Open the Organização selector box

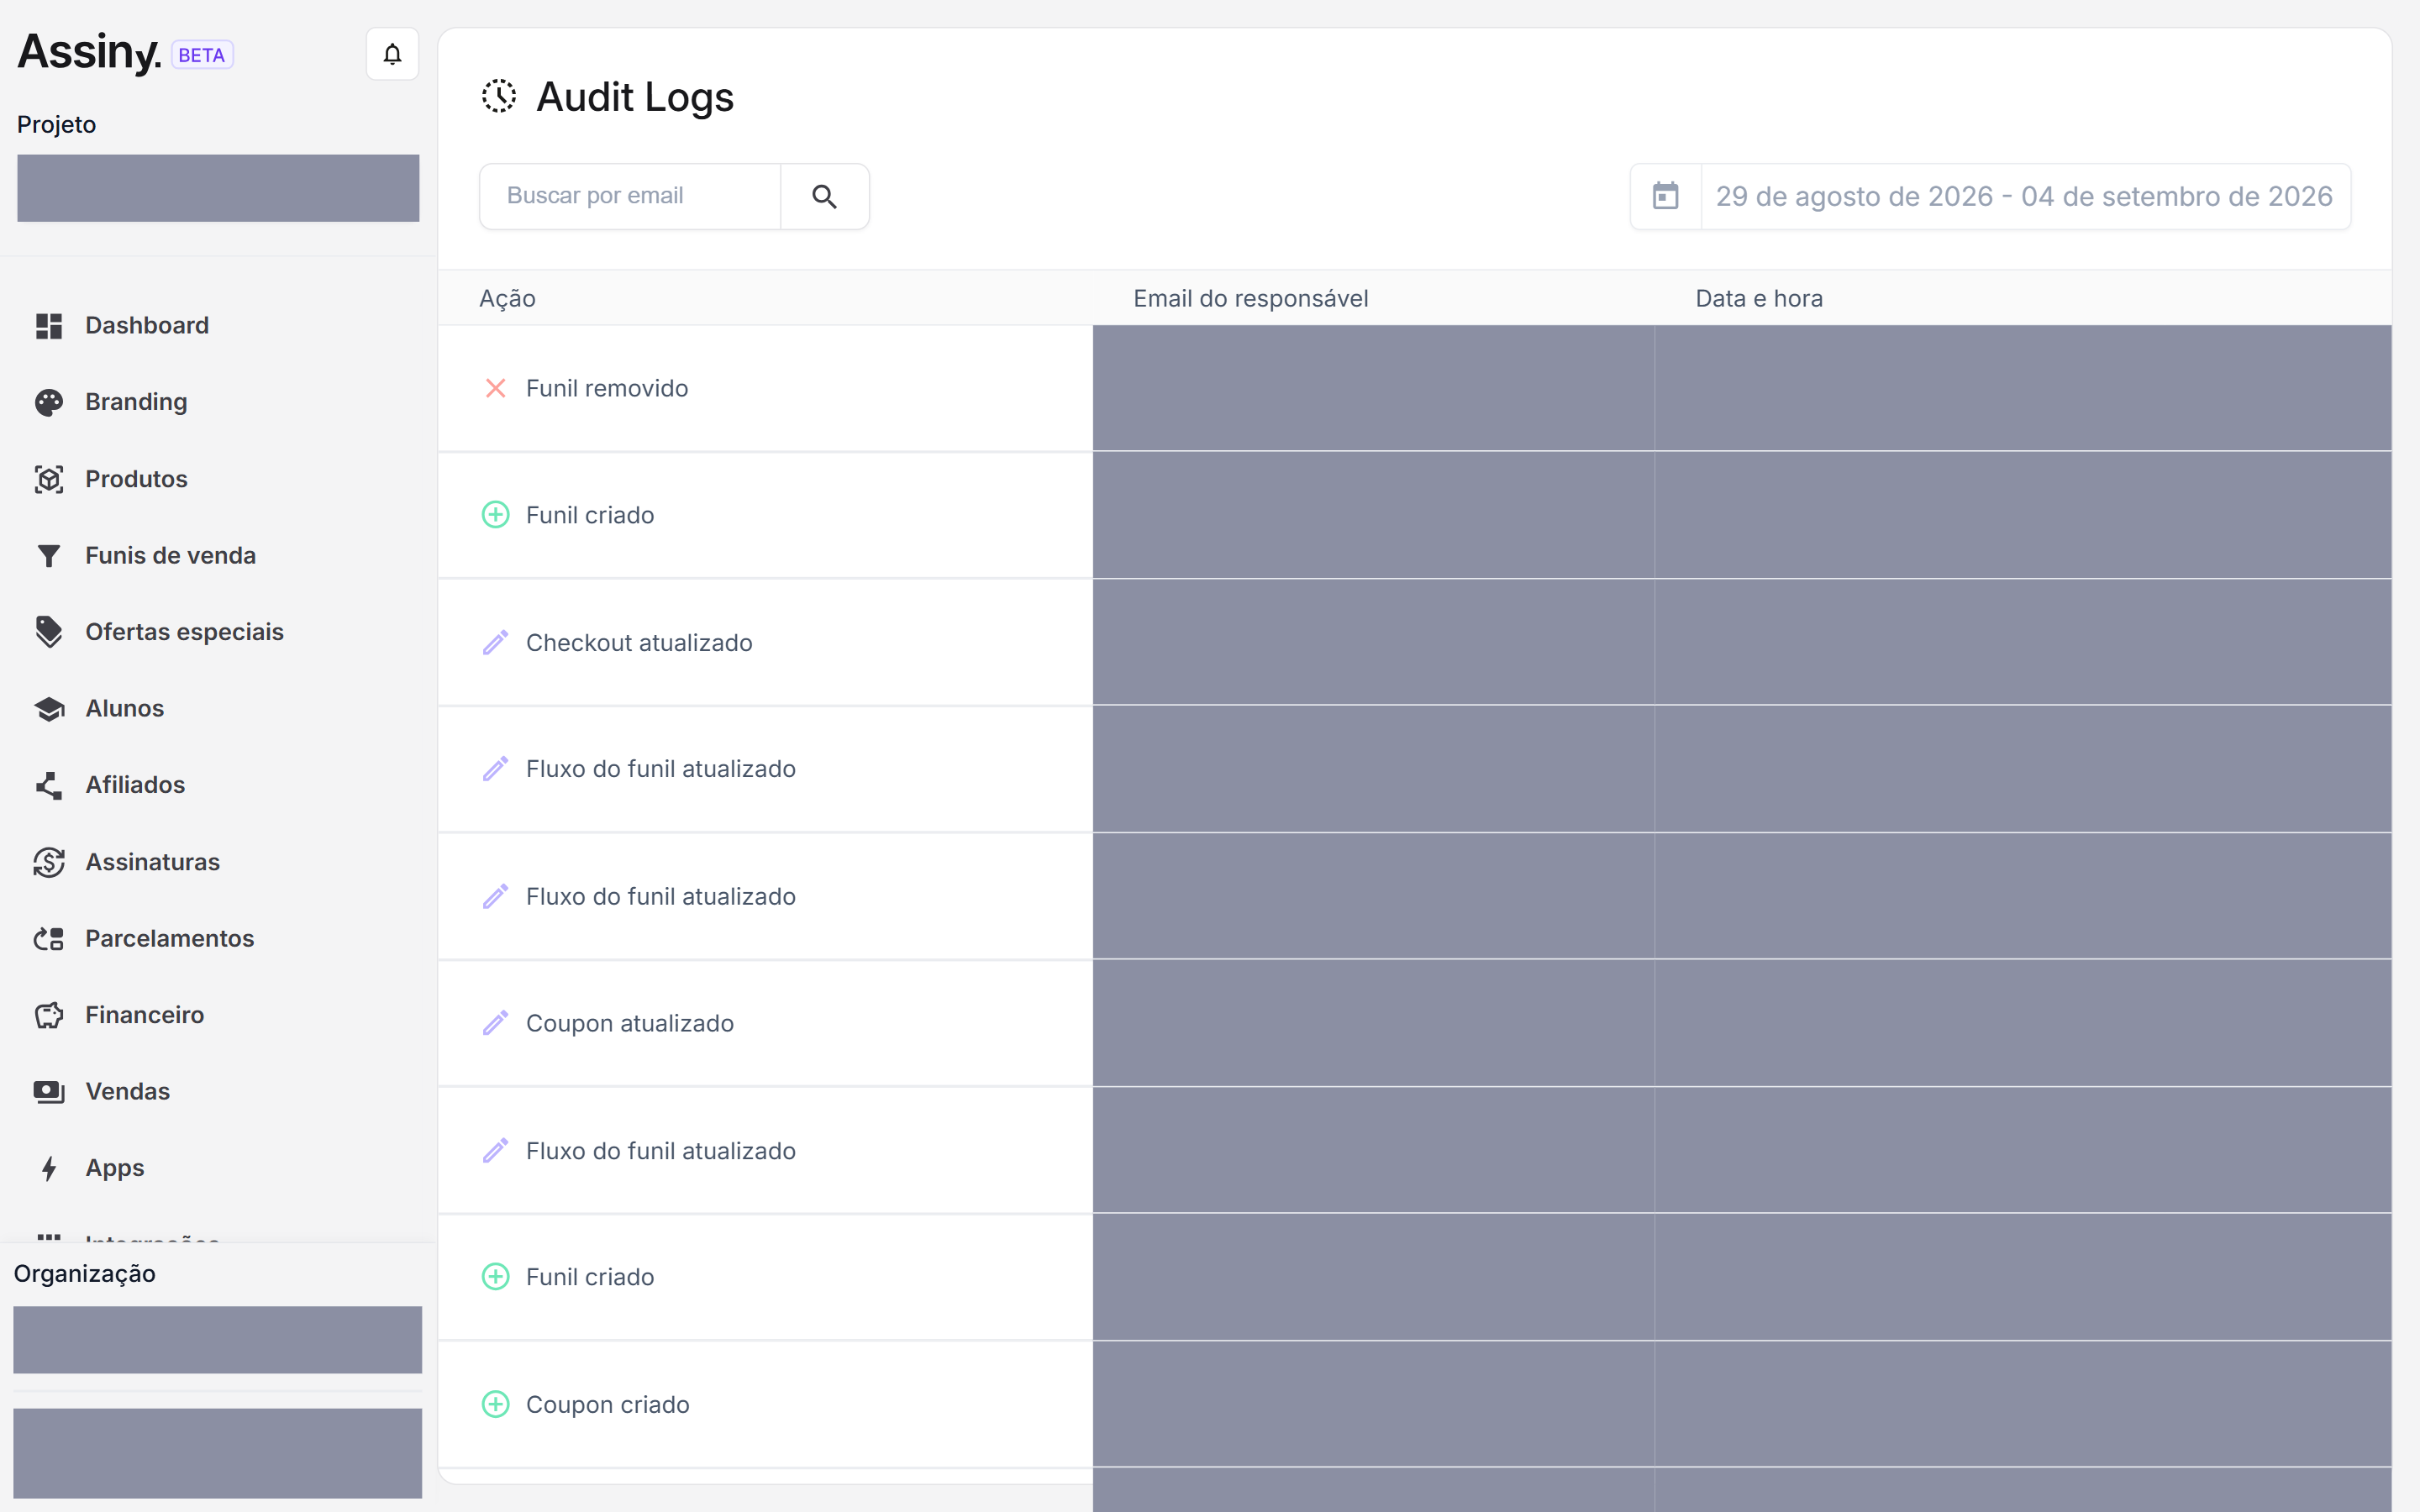click(217, 1339)
